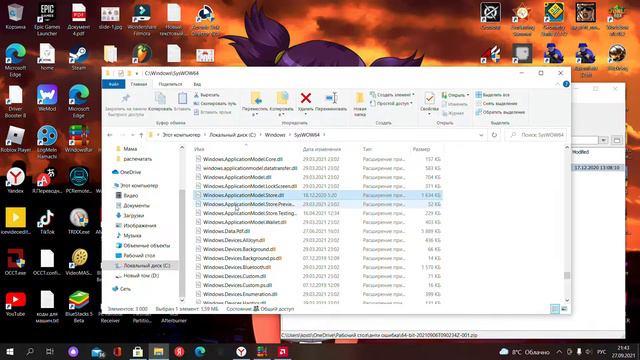Click Локальный диск (C:) breadcrumb segment
The image size is (640, 360).
(x=232, y=135)
